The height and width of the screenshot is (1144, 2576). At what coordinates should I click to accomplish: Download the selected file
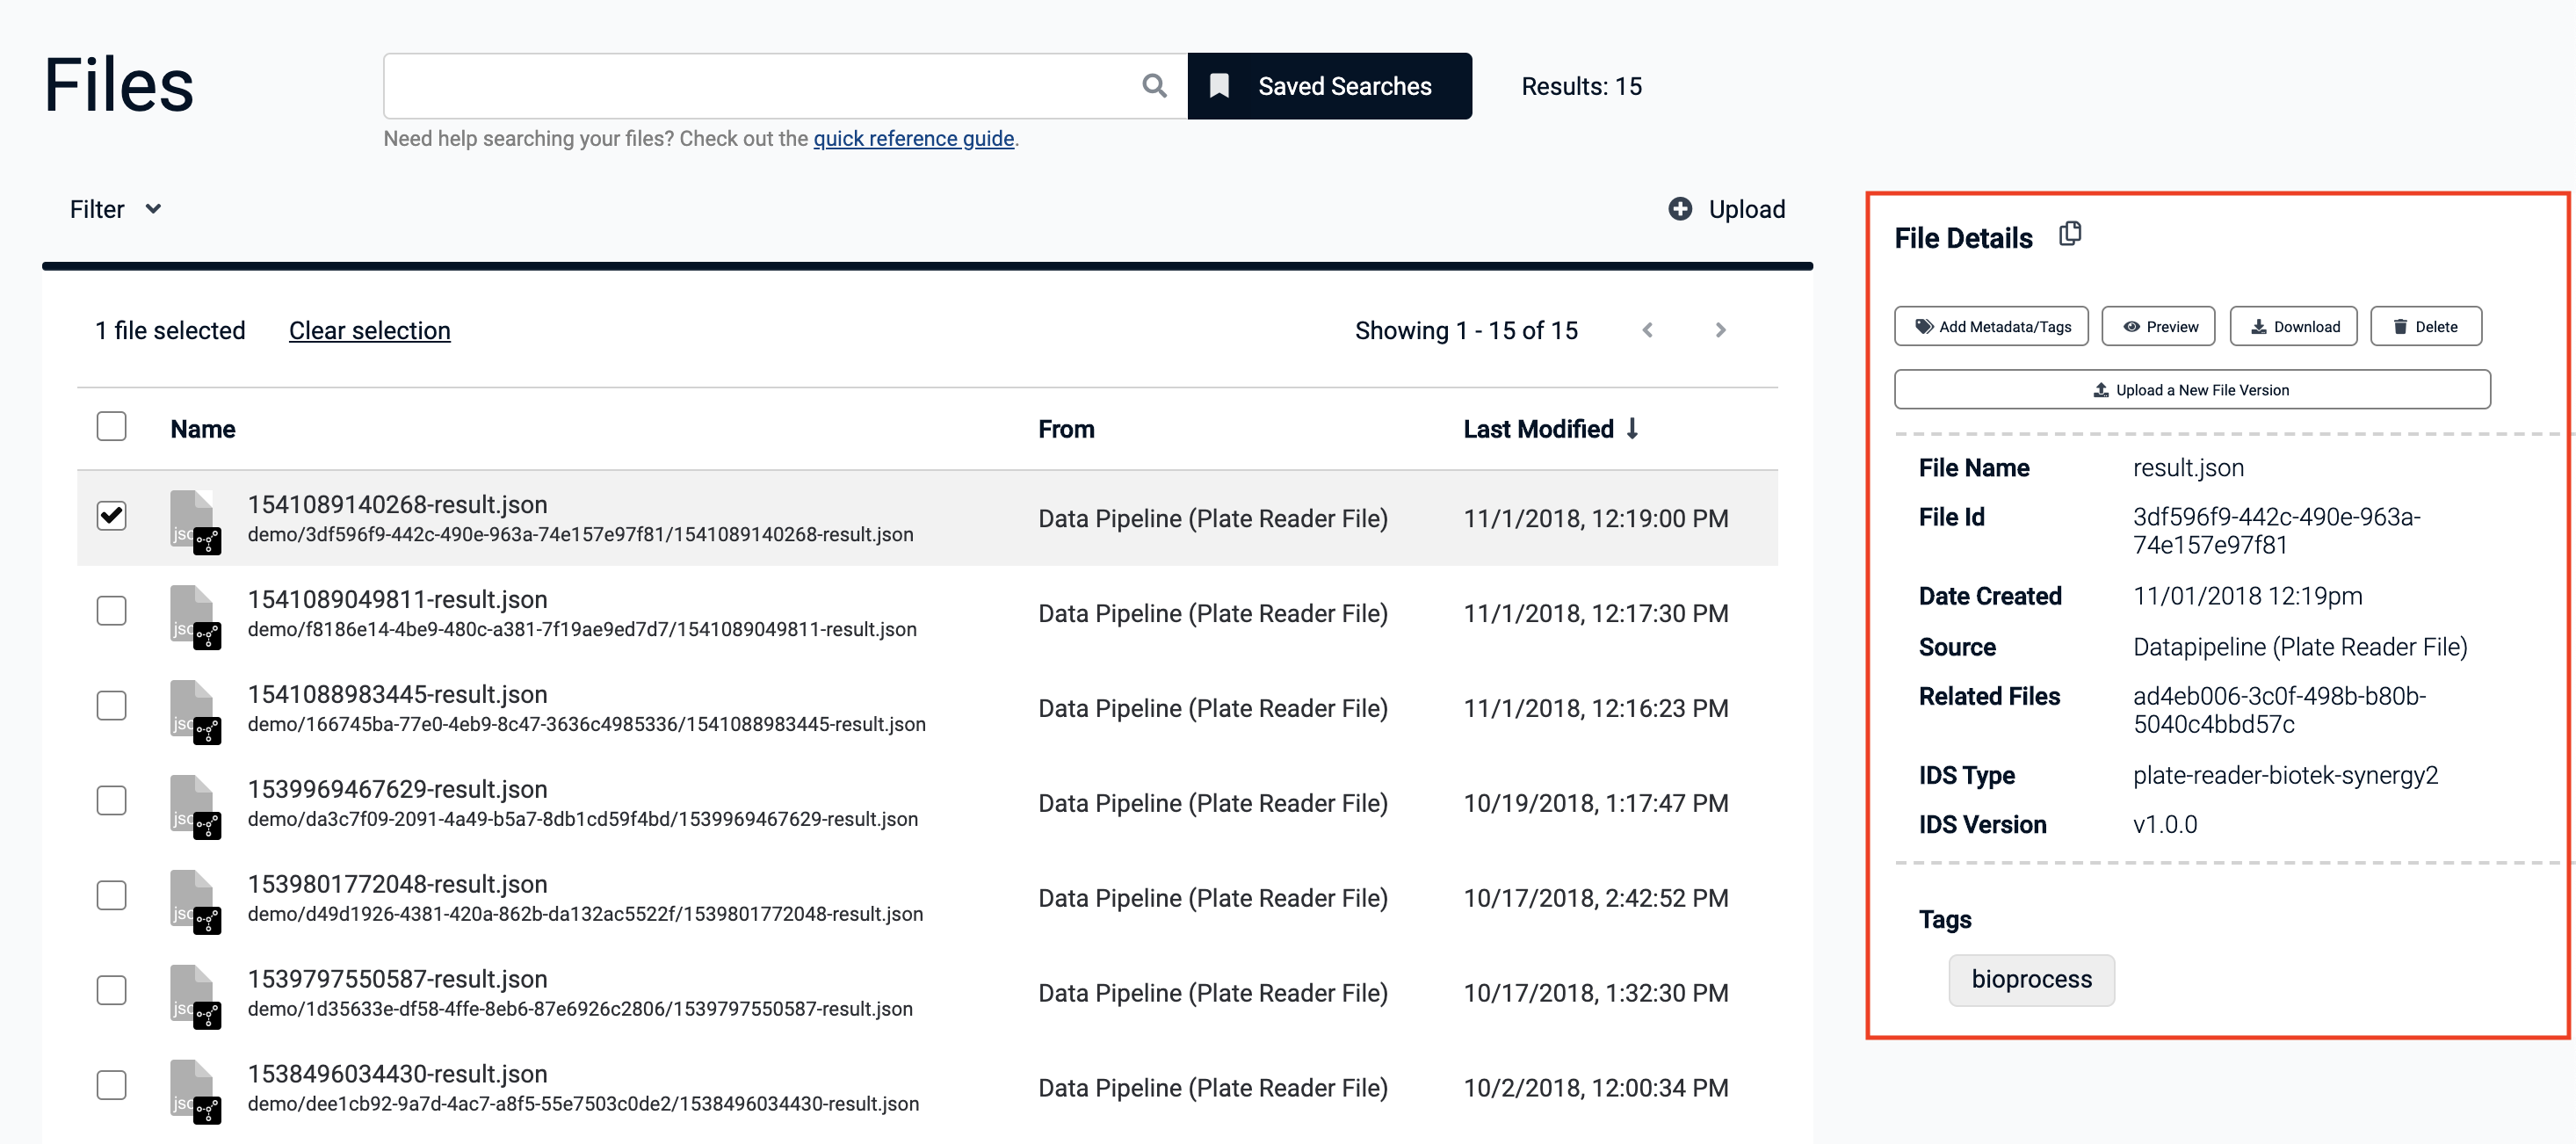(x=2293, y=327)
